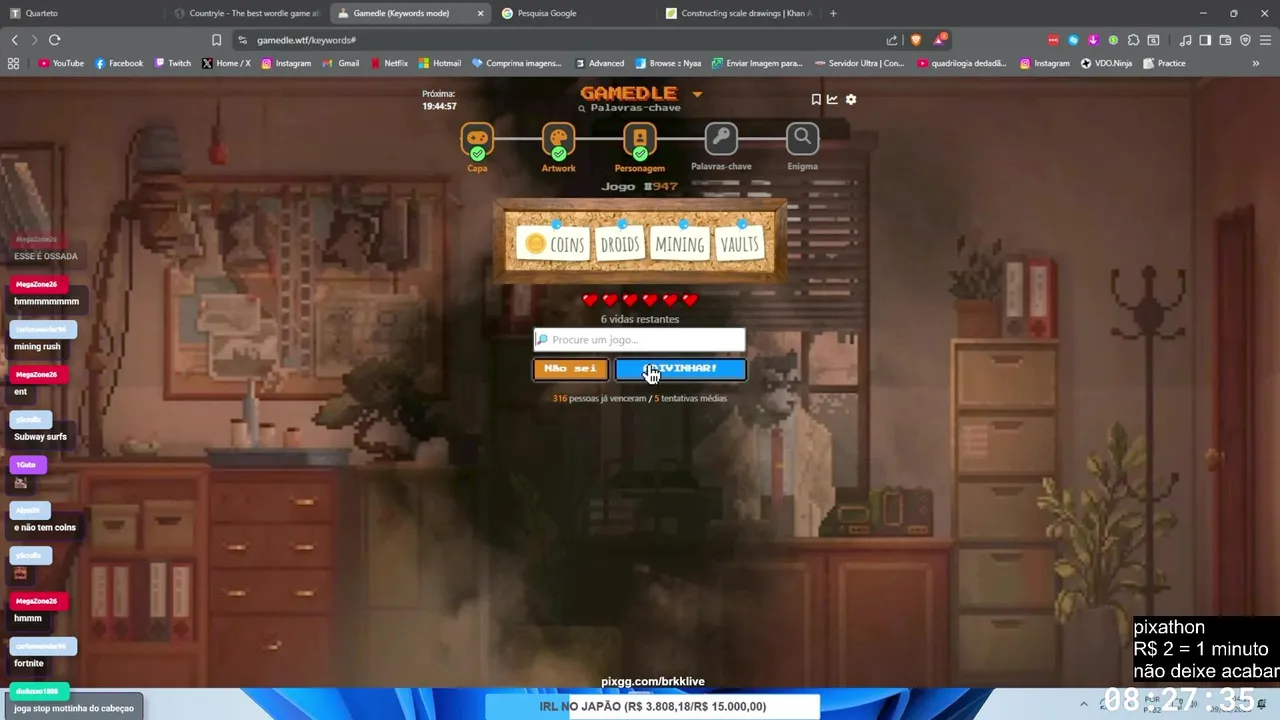Open Brave Rewards triangle icon
This screenshot has height=720, width=1280.
(939, 40)
